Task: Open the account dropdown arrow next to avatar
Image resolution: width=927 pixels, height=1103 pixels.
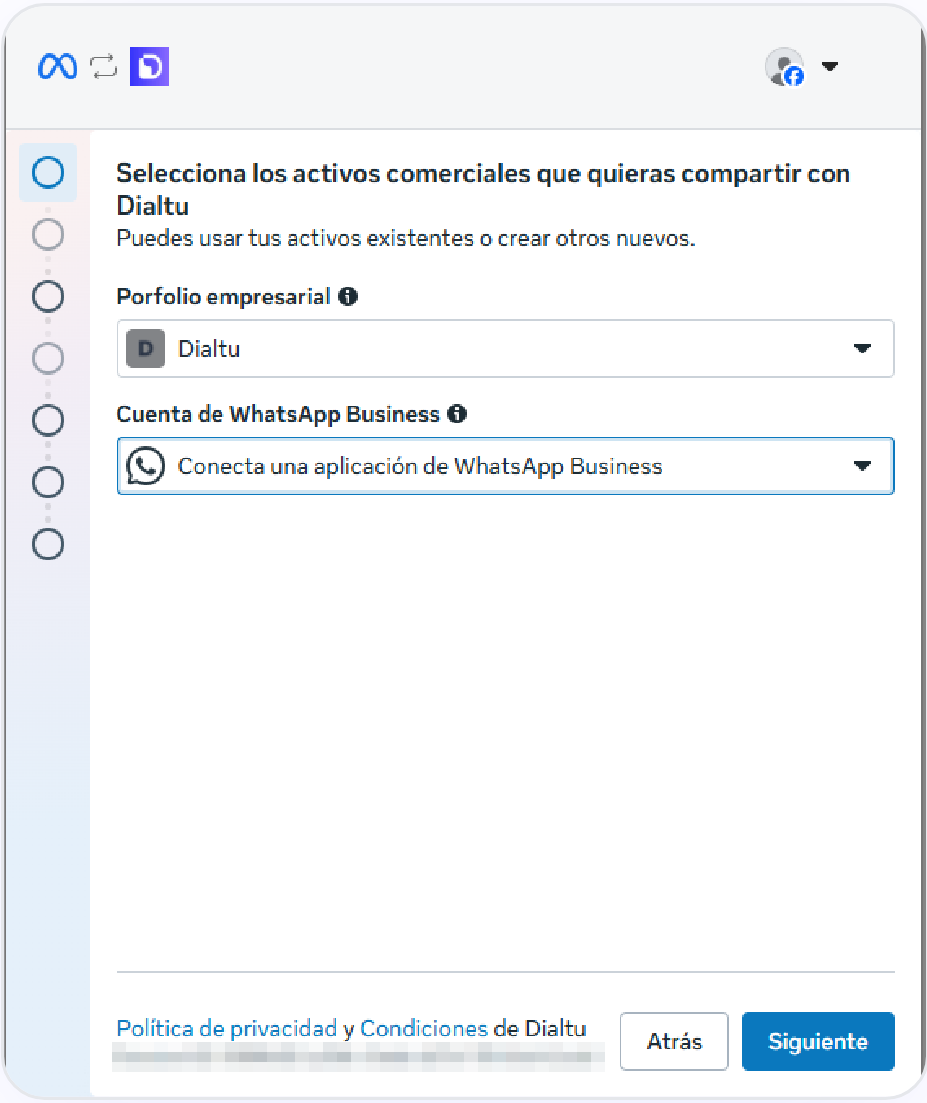Action: 830,66
